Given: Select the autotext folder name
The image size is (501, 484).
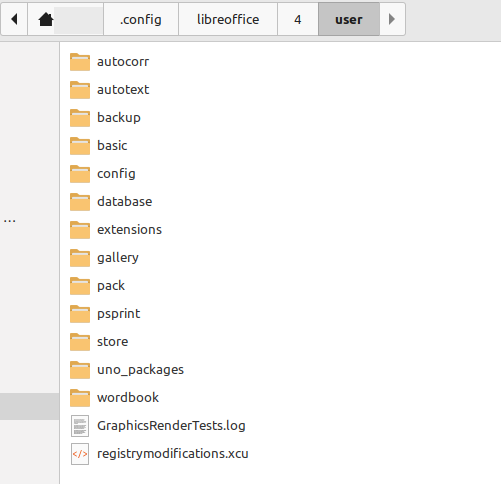Looking at the screenshot, I should click(x=123, y=90).
